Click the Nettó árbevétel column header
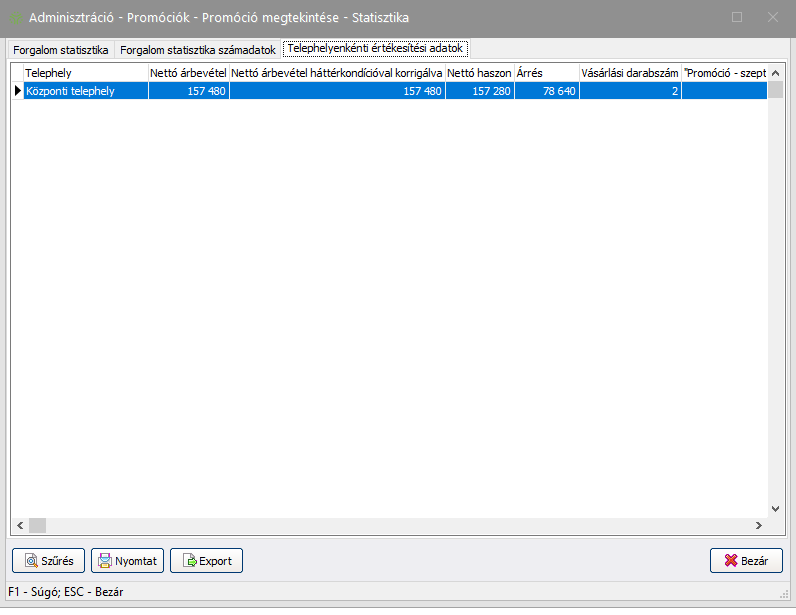This screenshot has width=796, height=615. [x=188, y=73]
